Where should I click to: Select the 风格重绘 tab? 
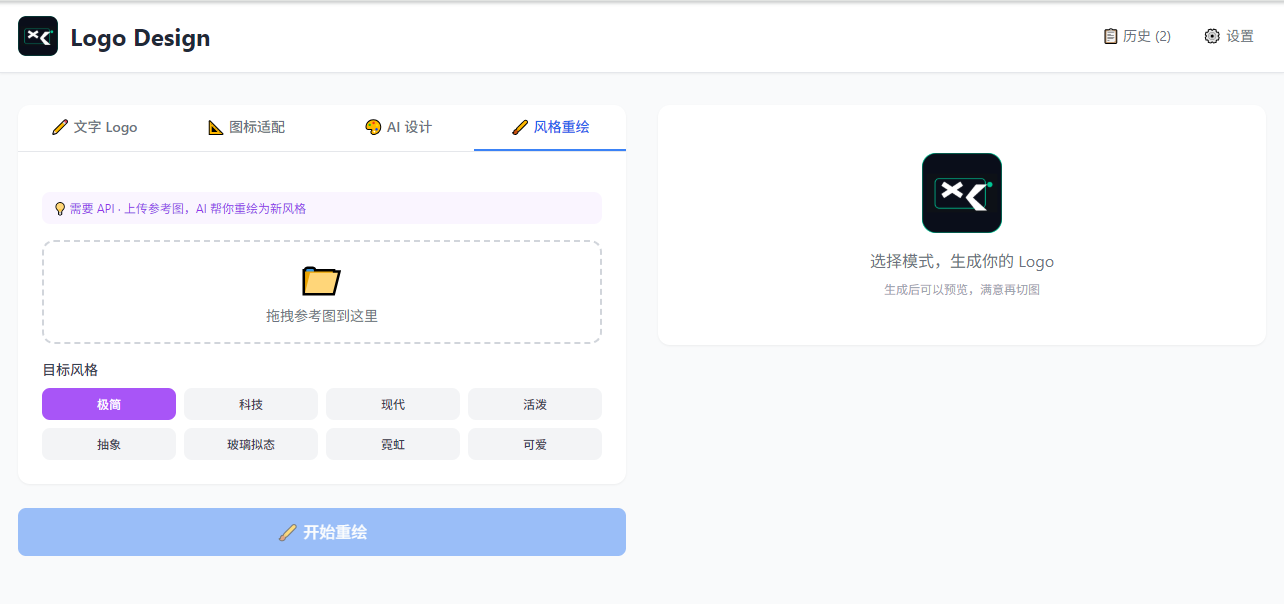tap(550, 128)
